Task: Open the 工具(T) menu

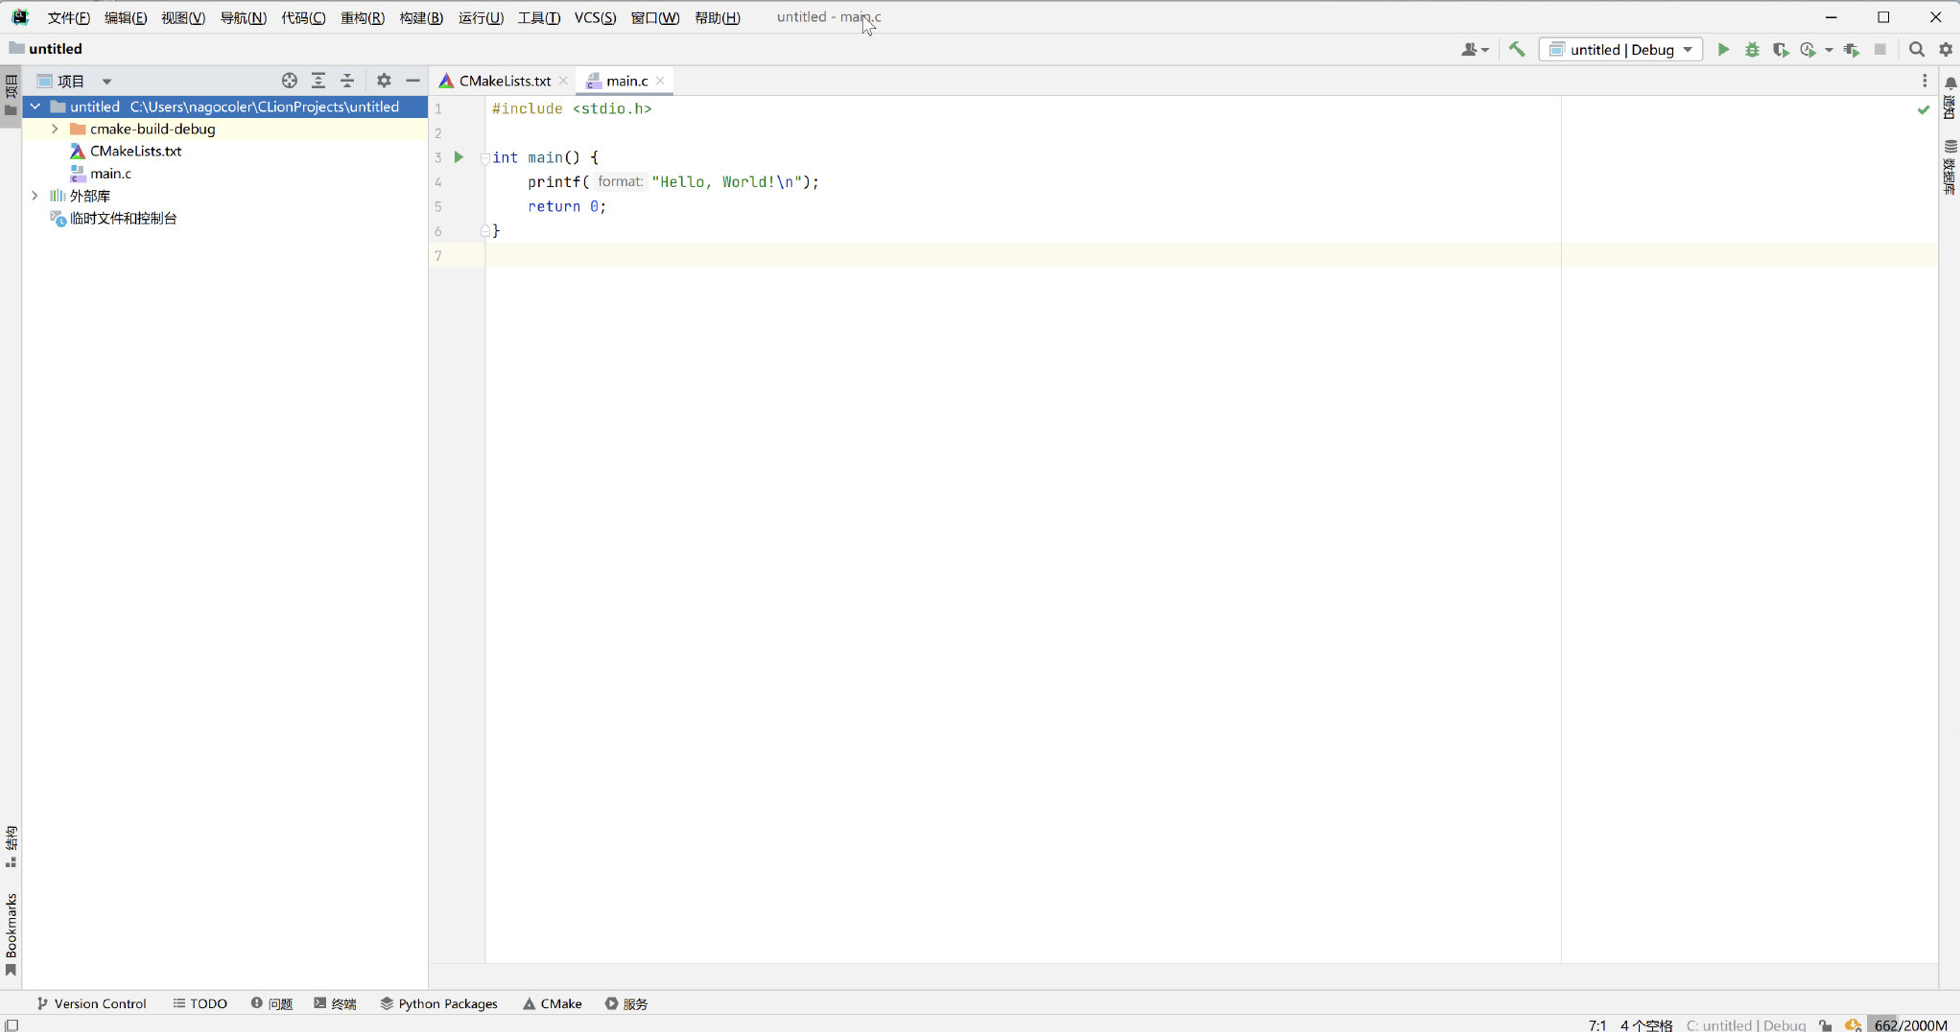Action: [539, 18]
